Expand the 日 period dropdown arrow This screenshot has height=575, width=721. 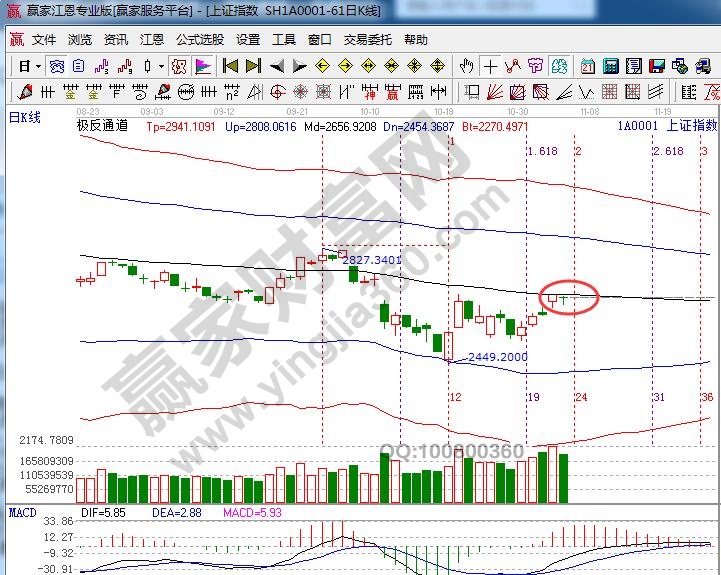point(38,67)
